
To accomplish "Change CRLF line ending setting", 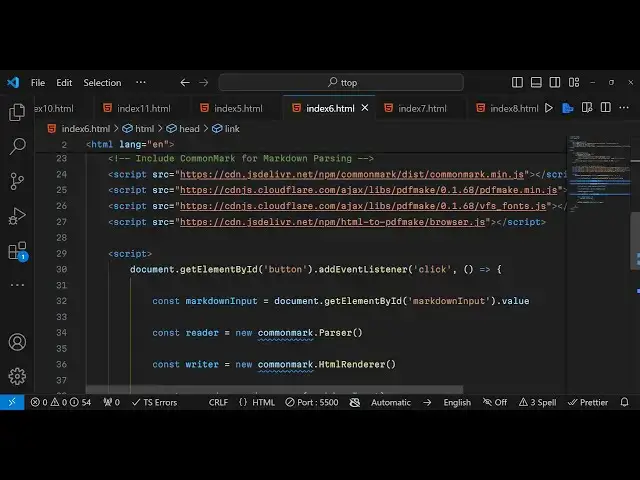I will tap(218, 402).
